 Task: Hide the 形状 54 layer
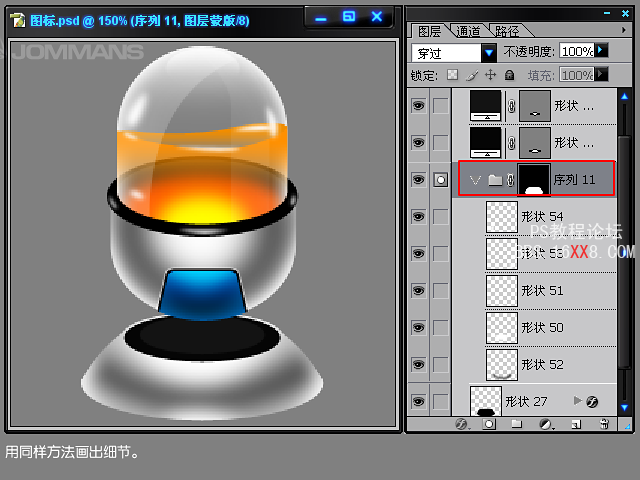point(418,217)
